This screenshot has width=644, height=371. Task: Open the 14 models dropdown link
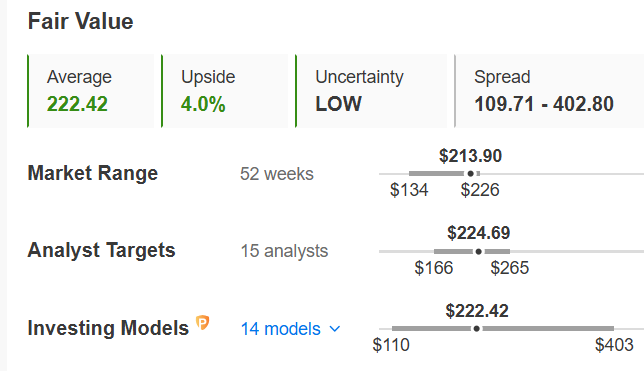click(x=281, y=329)
